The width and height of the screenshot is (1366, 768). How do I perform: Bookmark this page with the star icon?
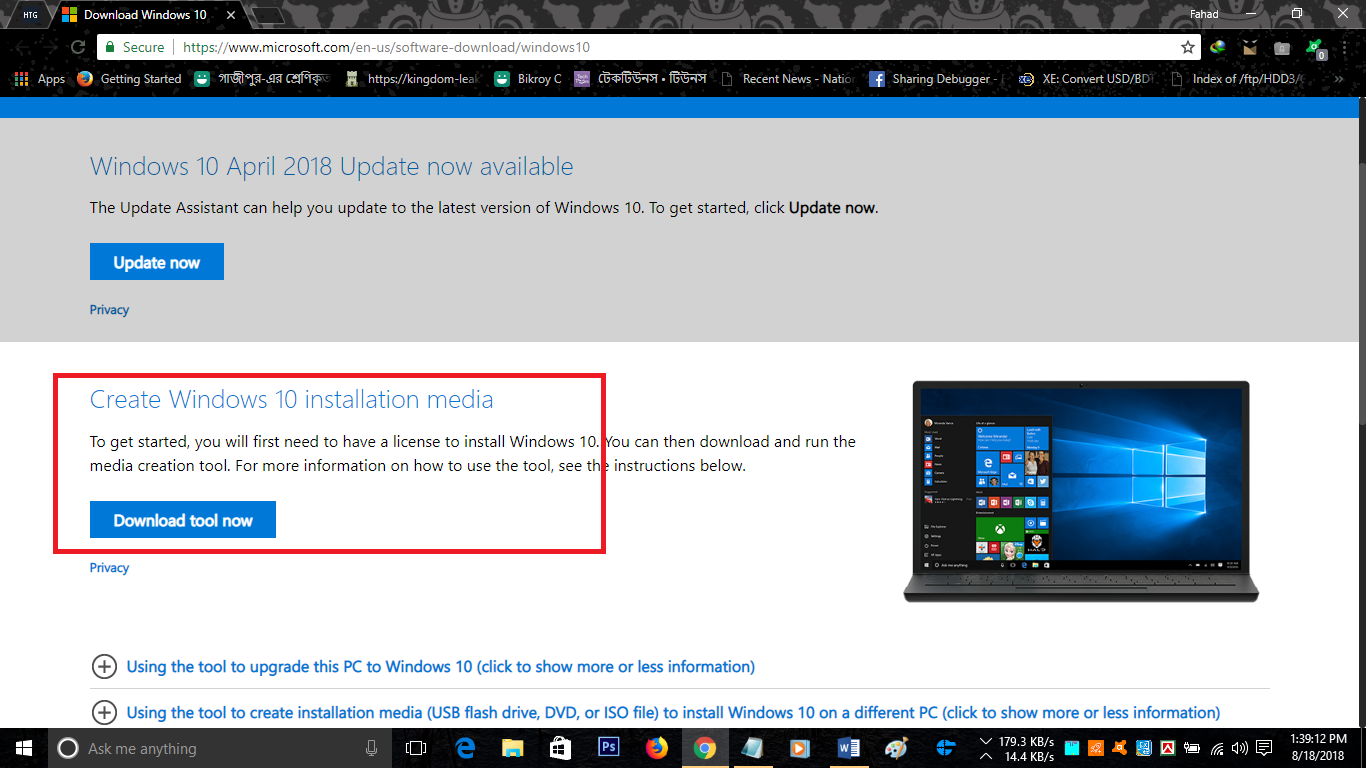click(x=1188, y=47)
